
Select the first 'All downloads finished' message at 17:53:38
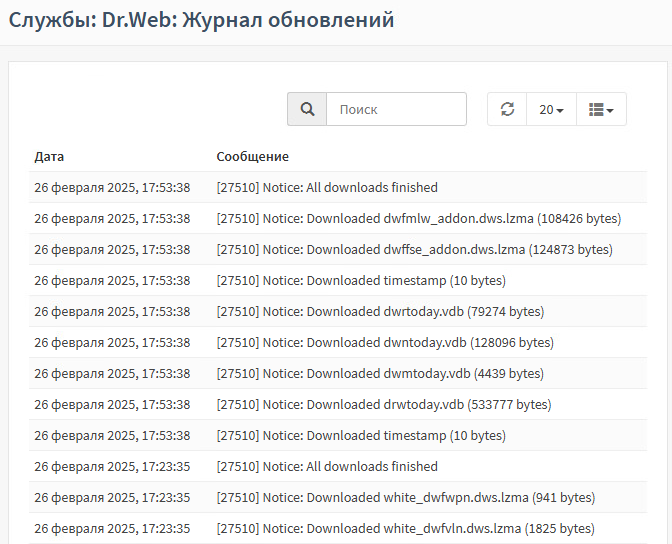327,187
